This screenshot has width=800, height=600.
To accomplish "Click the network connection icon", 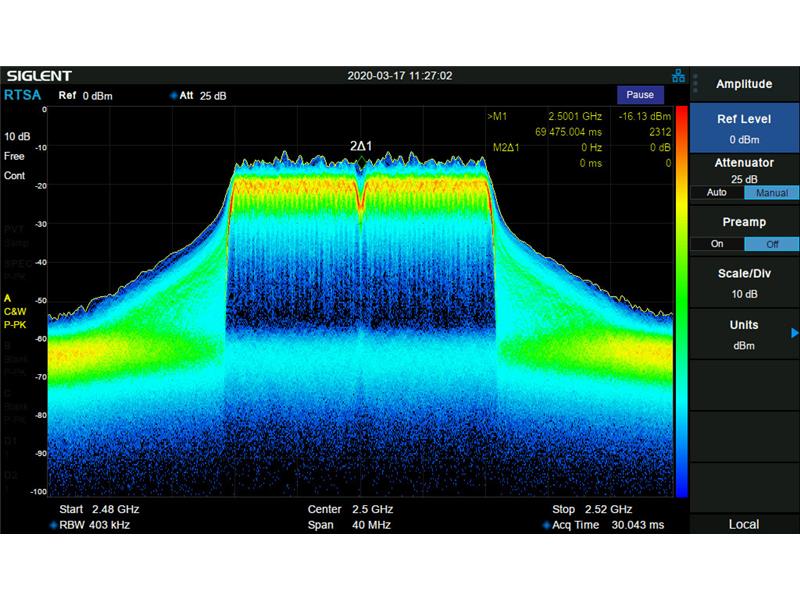I will pyautogui.click(x=678, y=76).
